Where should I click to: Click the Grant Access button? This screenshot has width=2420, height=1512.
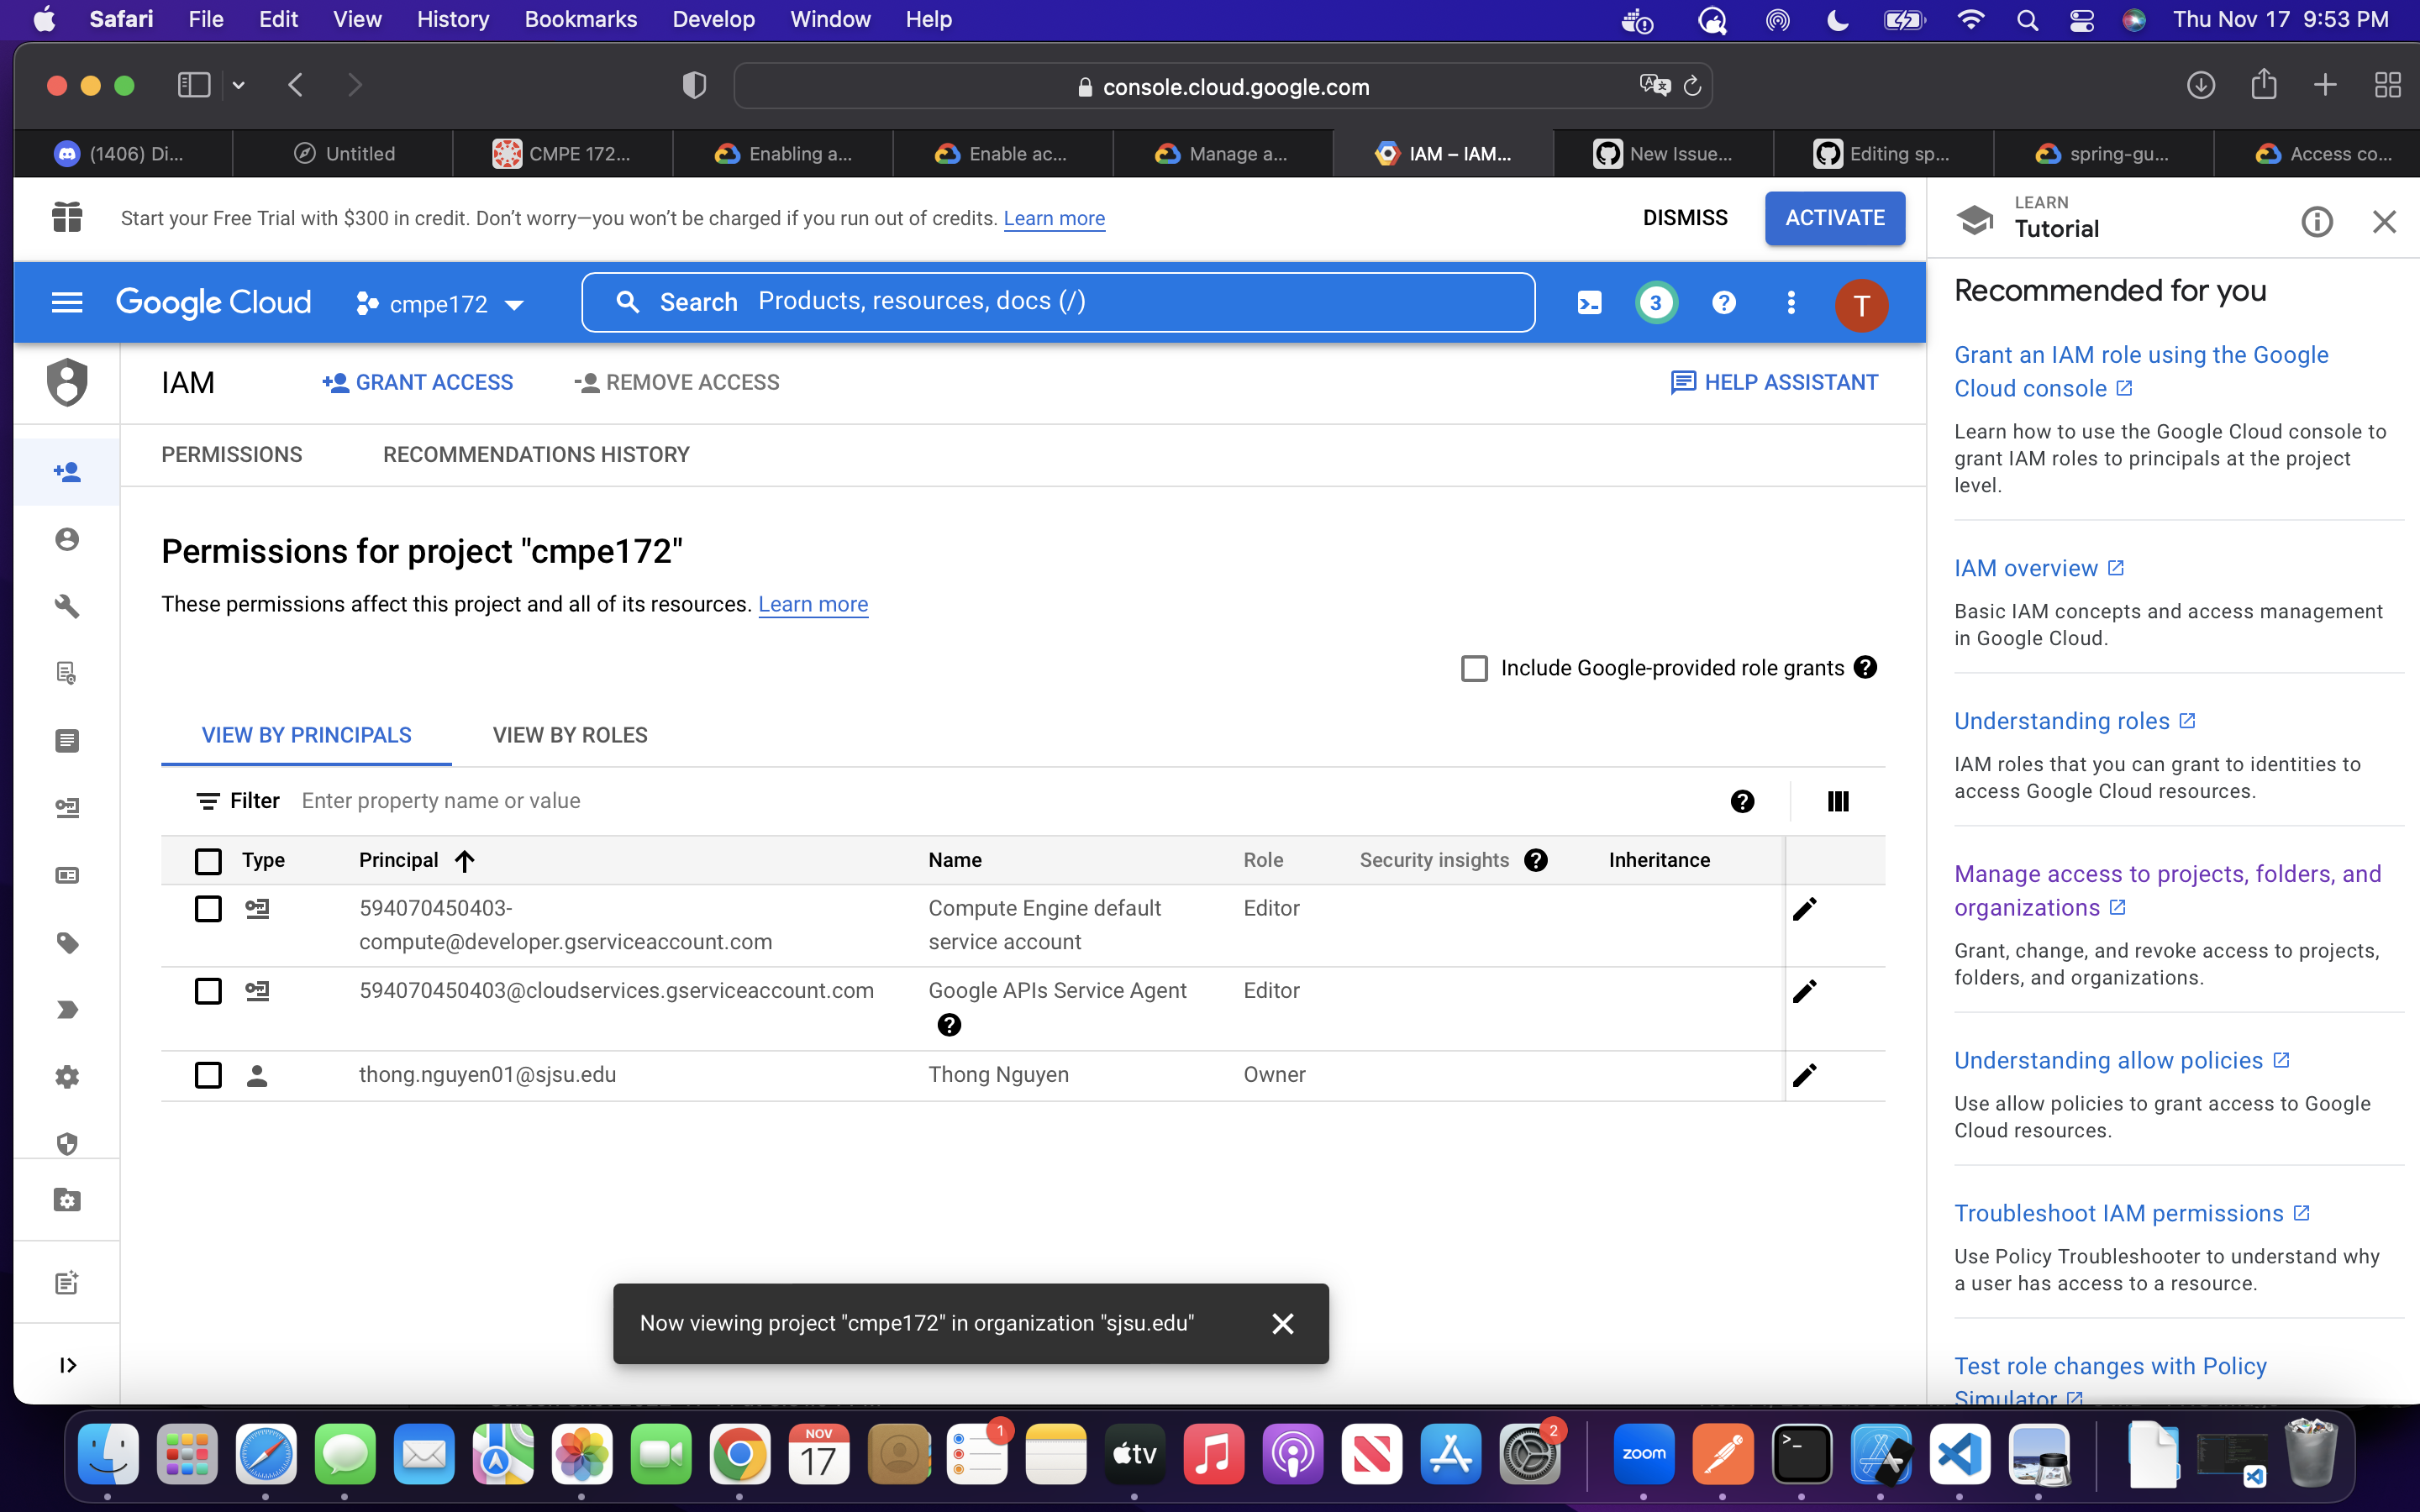[418, 382]
